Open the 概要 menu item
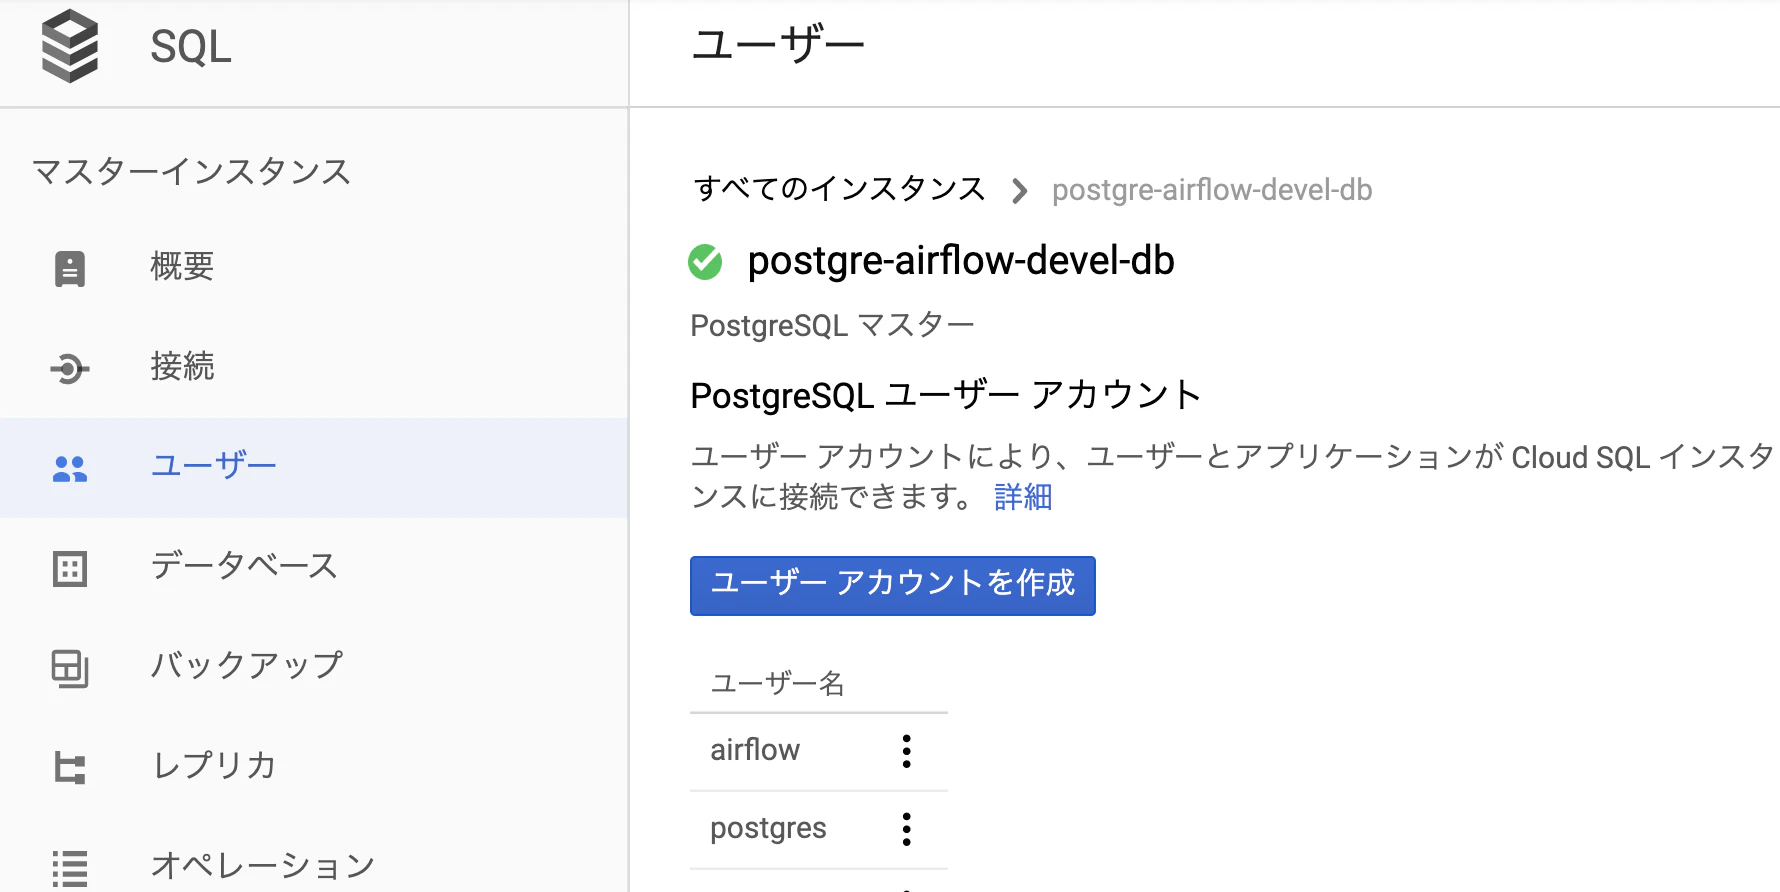Image resolution: width=1780 pixels, height=892 pixels. 314,268
